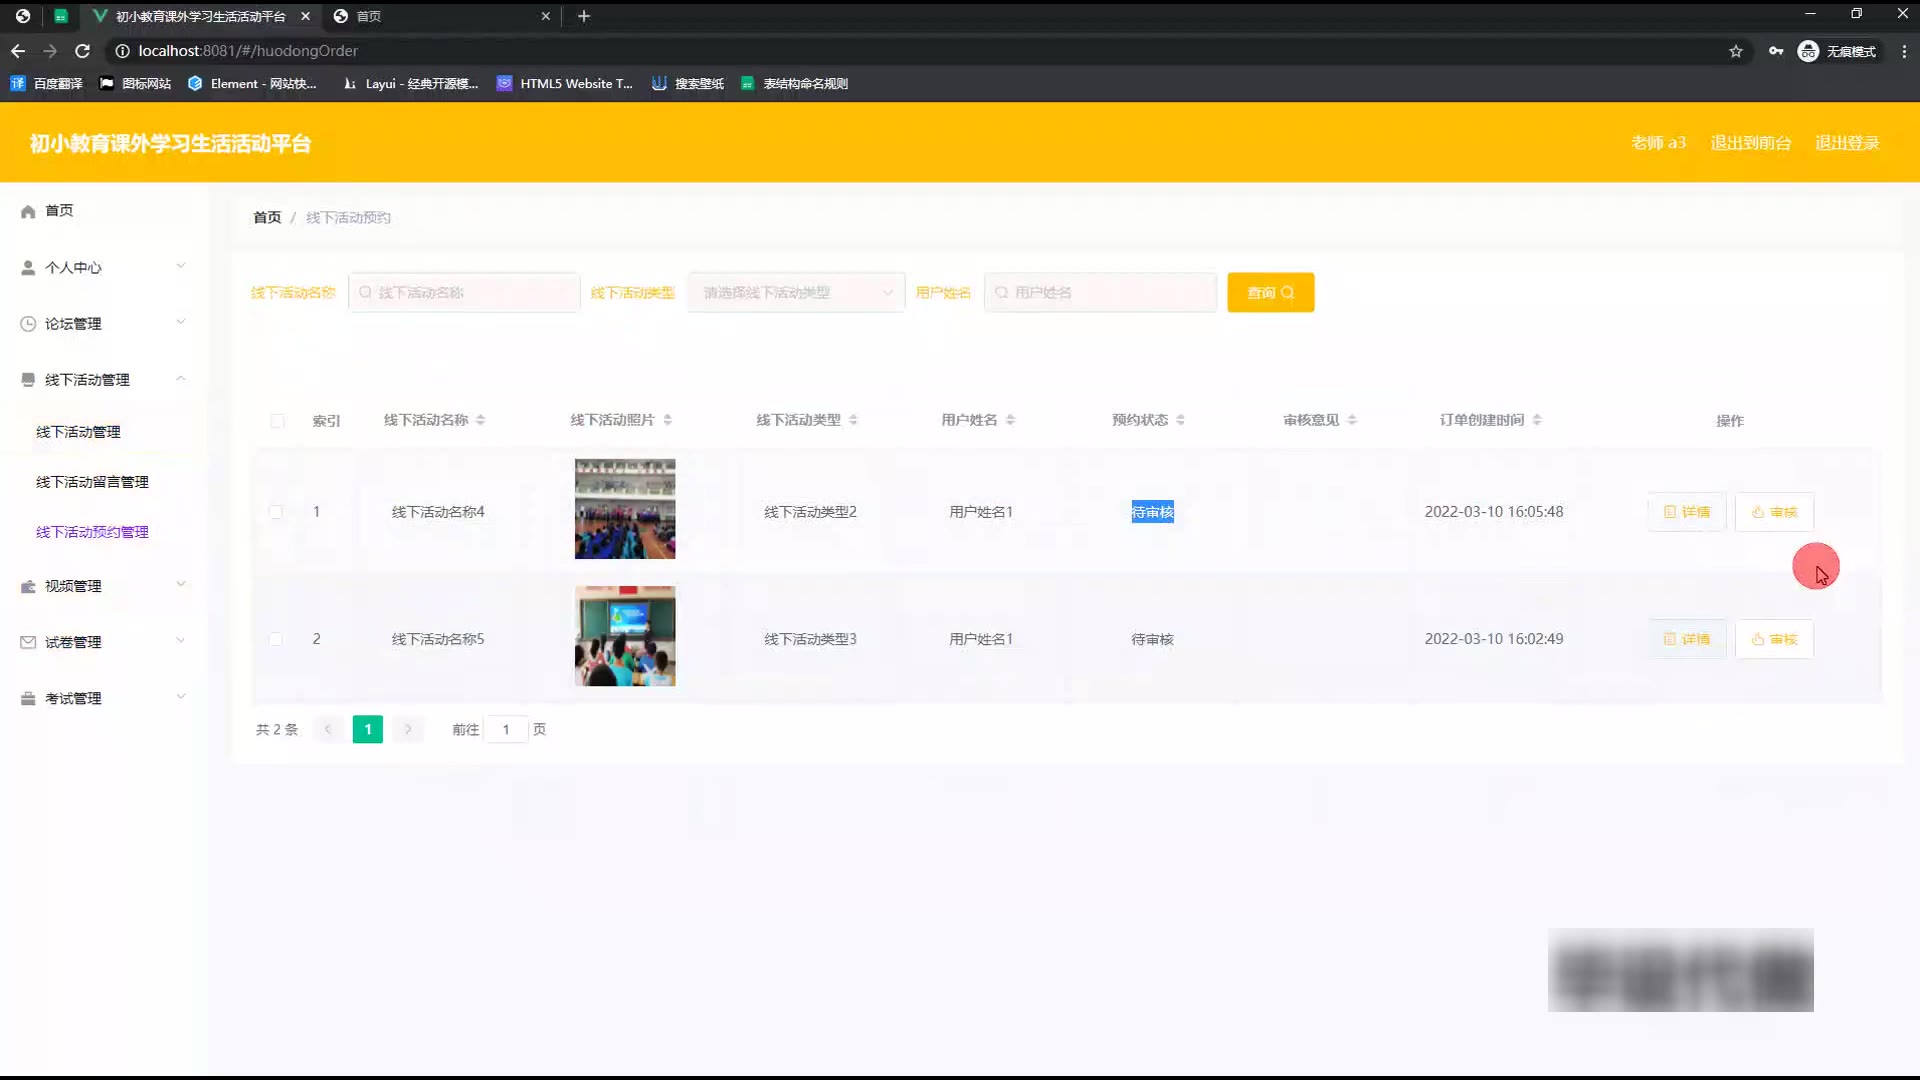Bookmark this page with the star icon
1920x1080 pixels.
[1736, 51]
